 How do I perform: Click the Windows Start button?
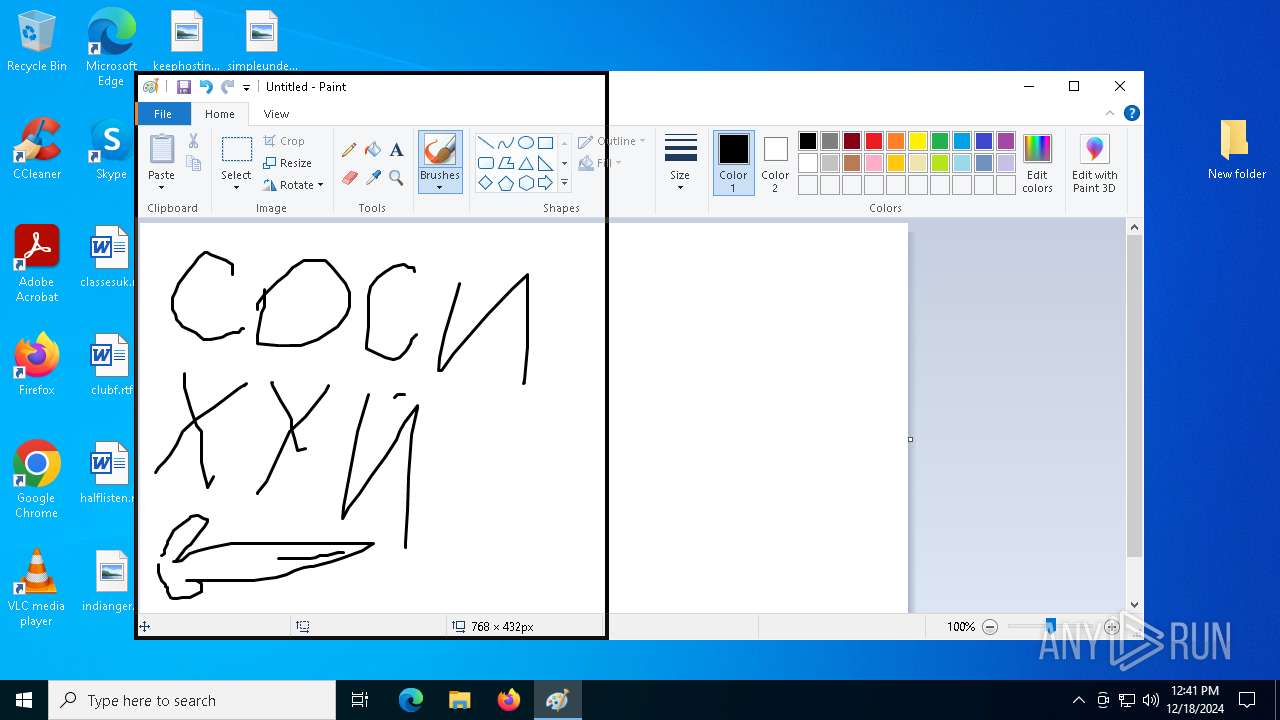coord(24,700)
